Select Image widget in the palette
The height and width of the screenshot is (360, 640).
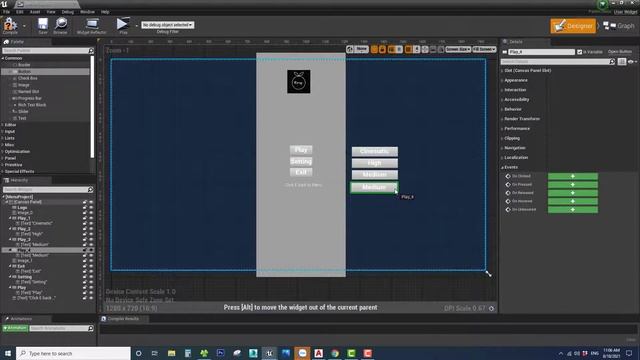(23, 85)
